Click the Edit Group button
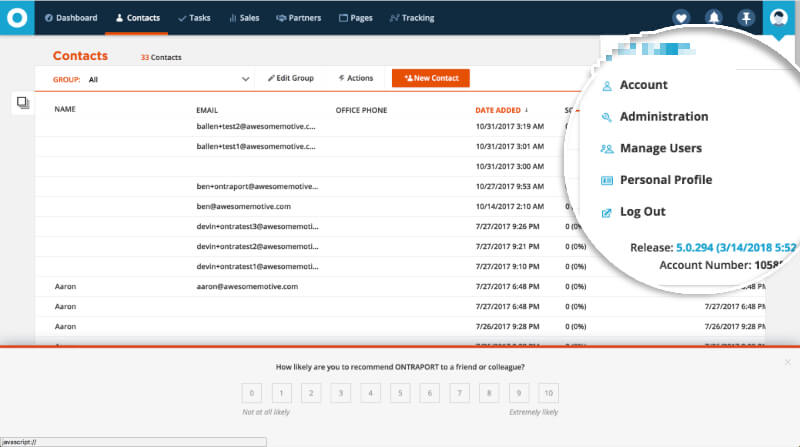 pos(291,78)
